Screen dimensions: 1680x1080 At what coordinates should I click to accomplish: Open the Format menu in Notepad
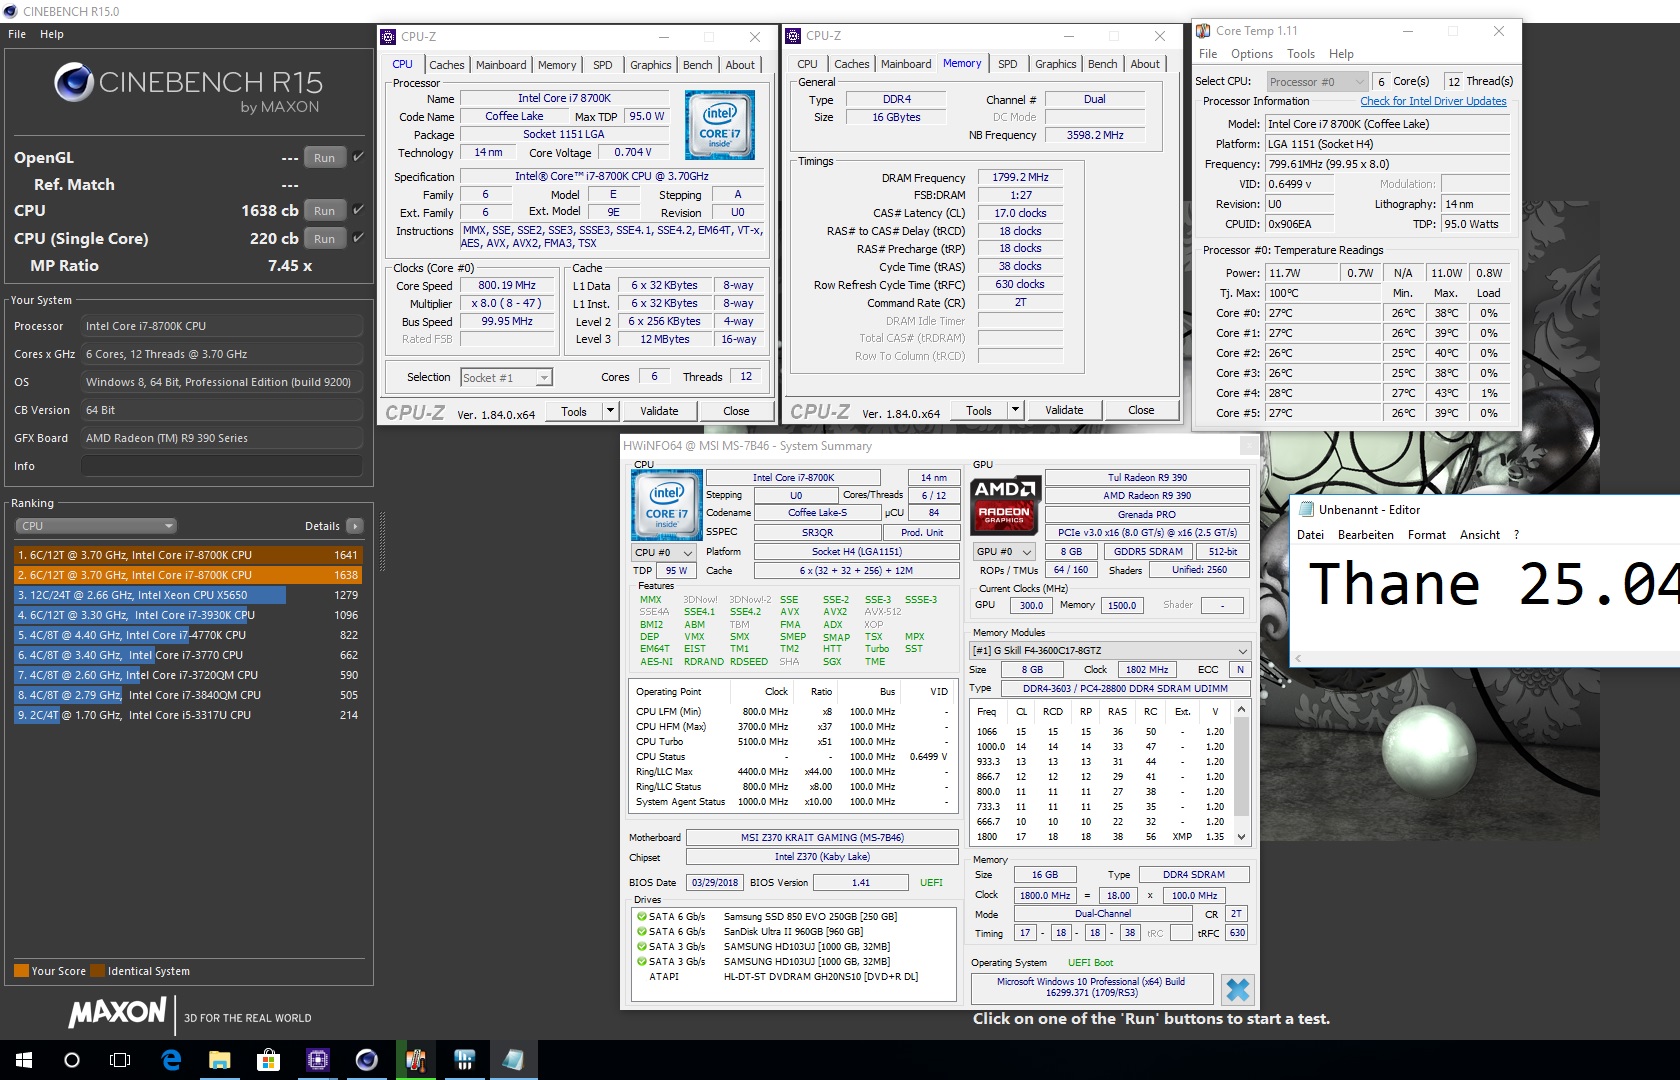pos(1427,535)
